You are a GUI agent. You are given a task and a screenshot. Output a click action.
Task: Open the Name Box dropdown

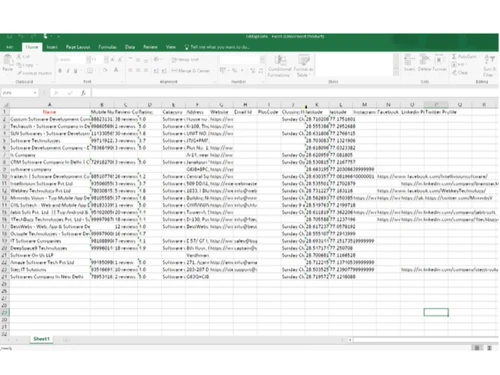(35, 93)
